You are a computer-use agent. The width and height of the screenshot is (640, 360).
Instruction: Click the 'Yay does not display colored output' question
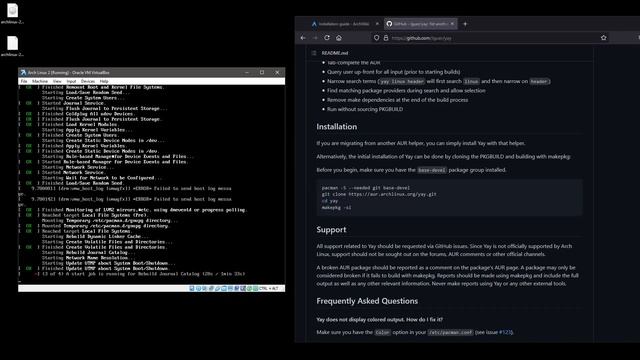tap(380, 320)
